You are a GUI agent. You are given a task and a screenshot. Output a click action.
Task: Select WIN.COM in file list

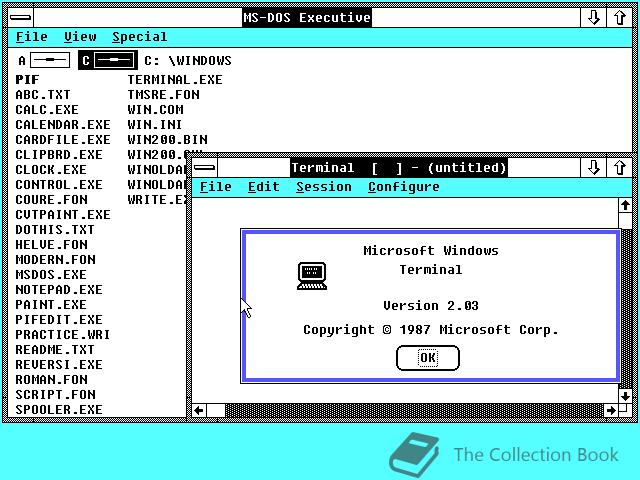pyautogui.click(x=156, y=110)
